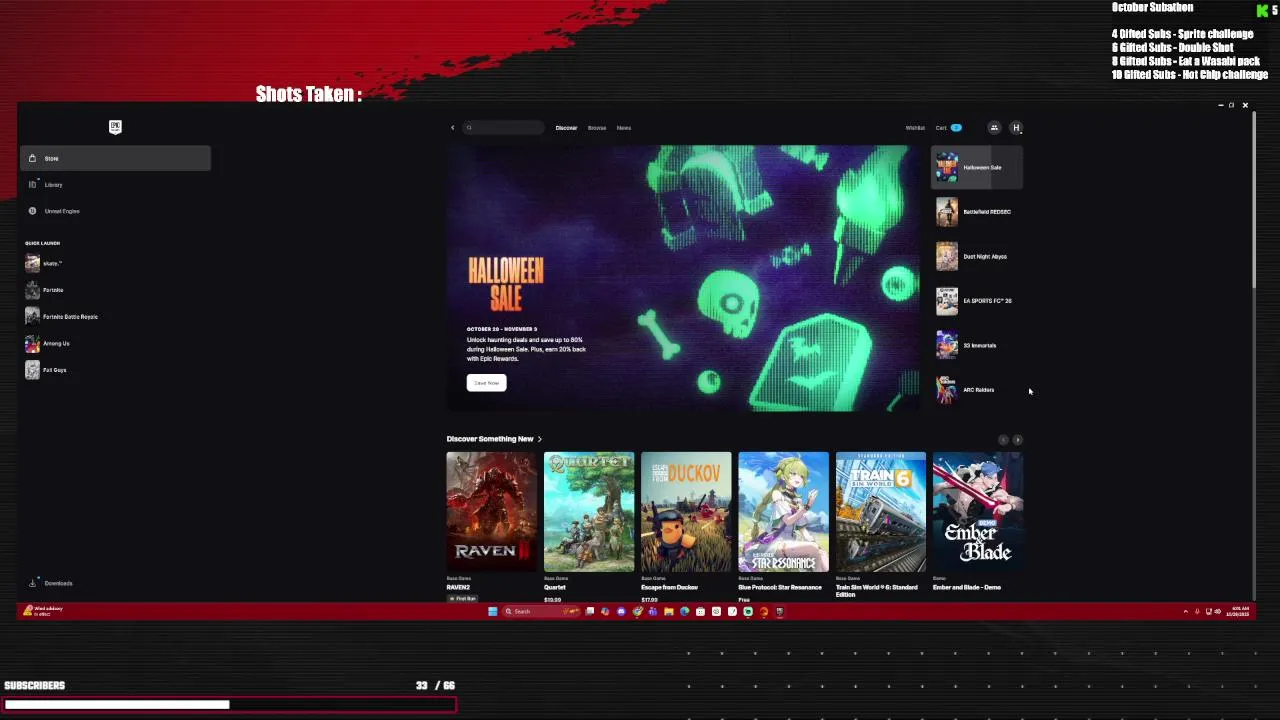The image size is (1280, 720).
Task: Click the taskbar clock and date
Action: point(1240,611)
